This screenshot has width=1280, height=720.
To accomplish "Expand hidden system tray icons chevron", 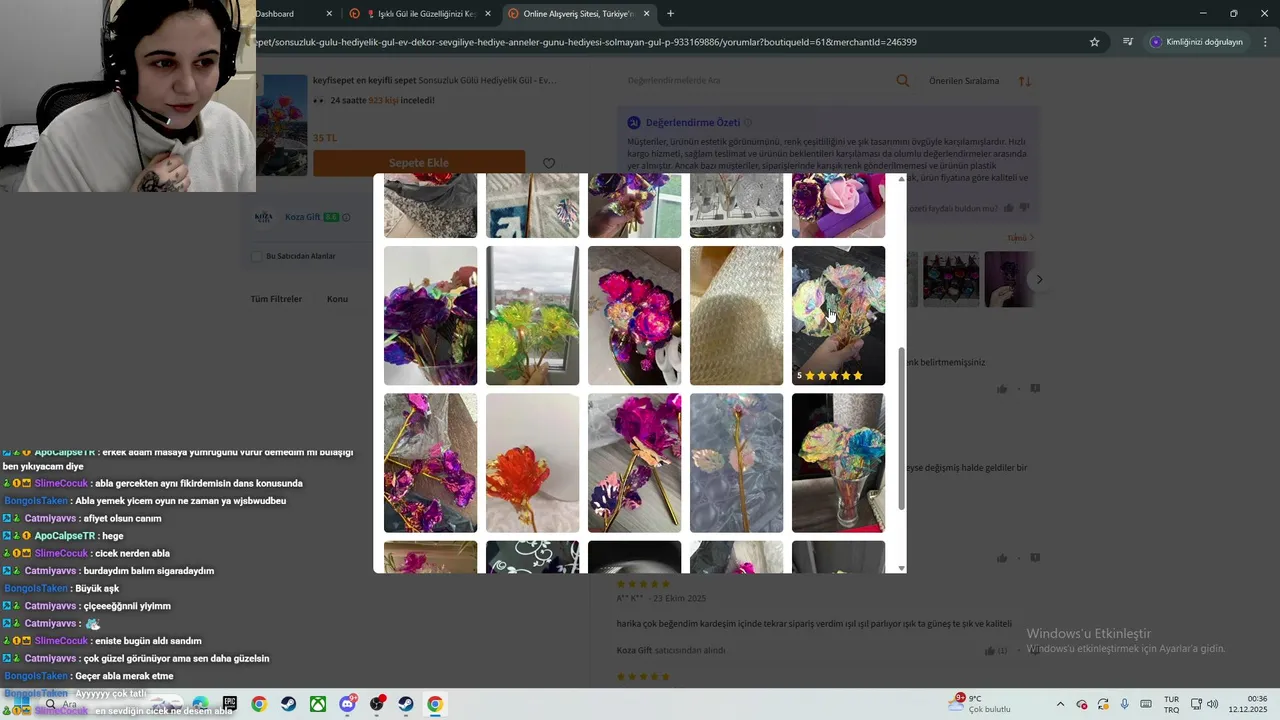I will (x=1060, y=704).
